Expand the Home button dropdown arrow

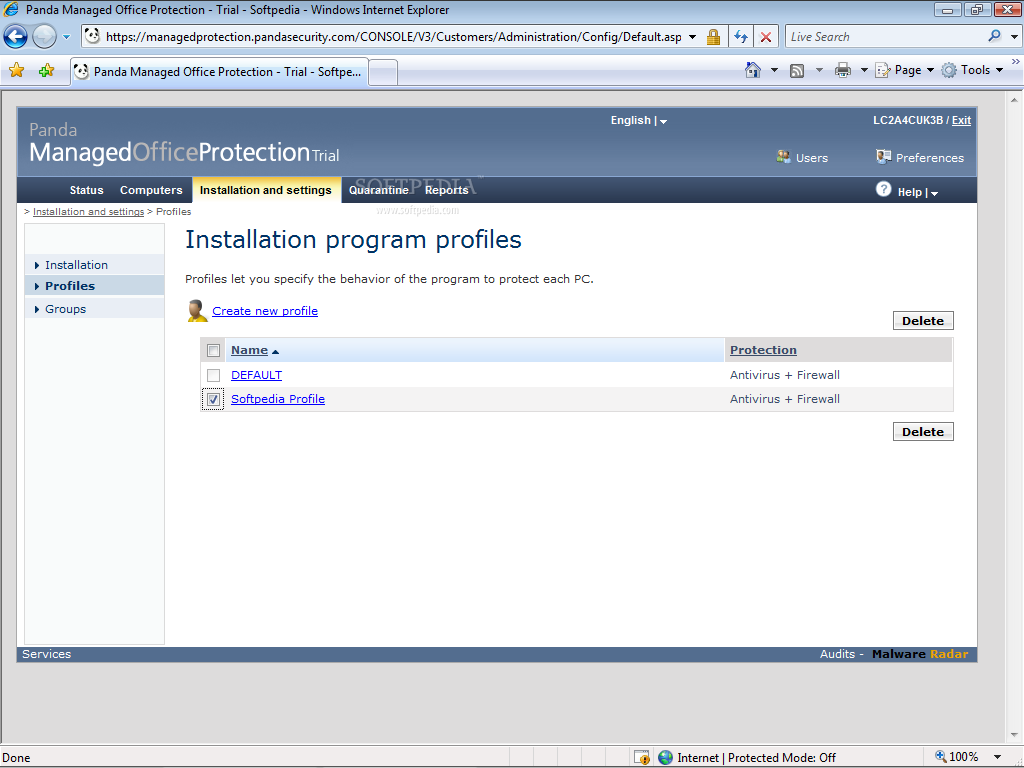[775, 70]
